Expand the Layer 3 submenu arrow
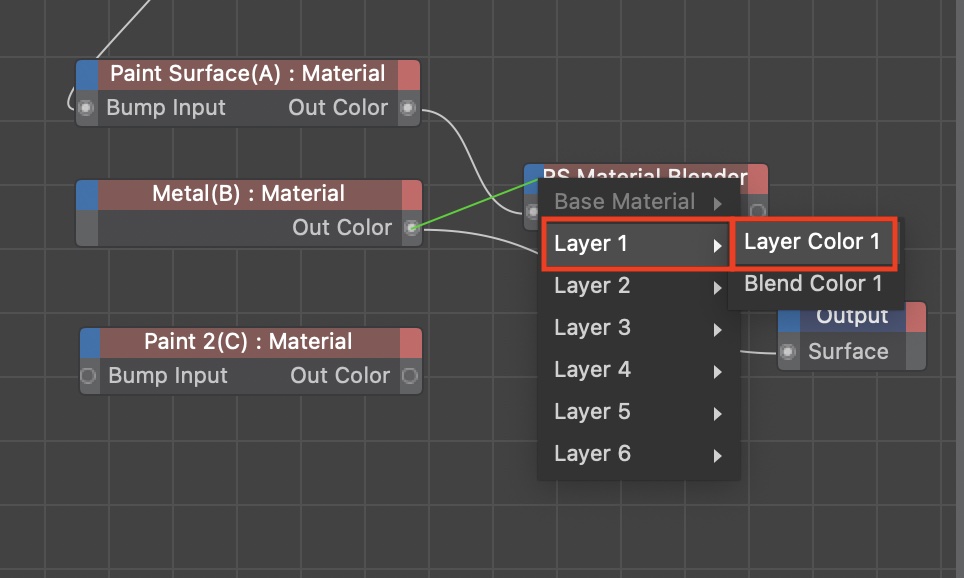 point(717,329)
